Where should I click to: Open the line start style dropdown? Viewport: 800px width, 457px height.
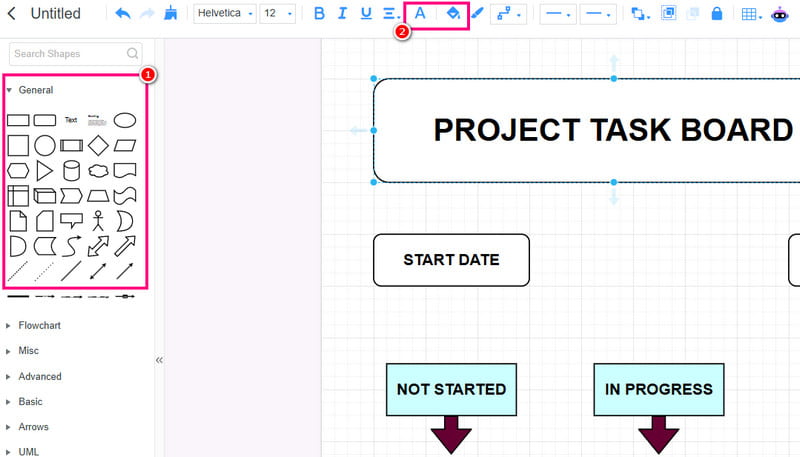(558, 14)
